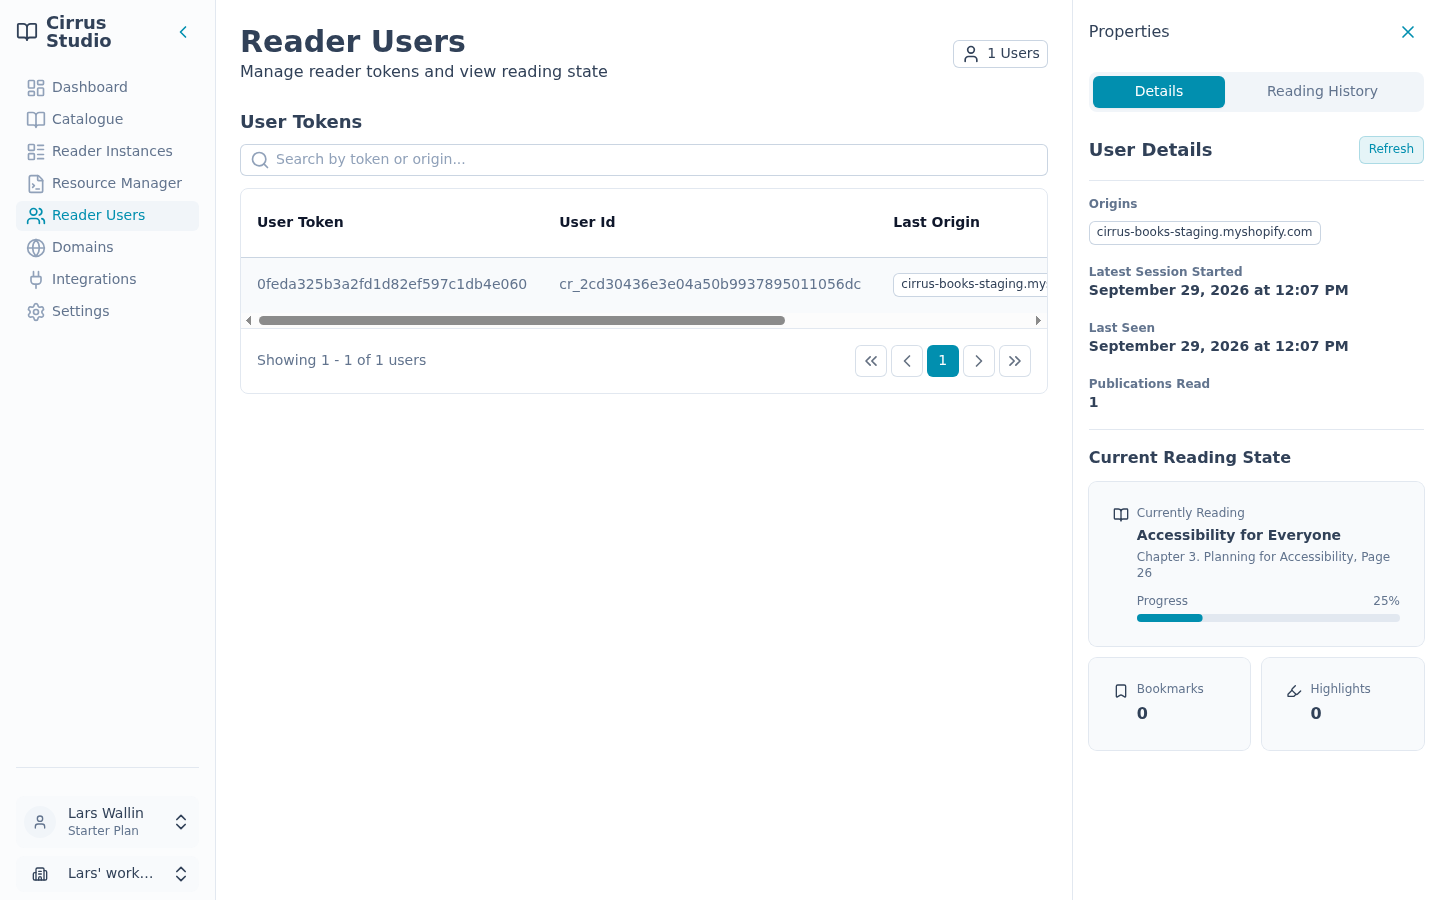Jump to the first page of users

[x=871, y=361]
